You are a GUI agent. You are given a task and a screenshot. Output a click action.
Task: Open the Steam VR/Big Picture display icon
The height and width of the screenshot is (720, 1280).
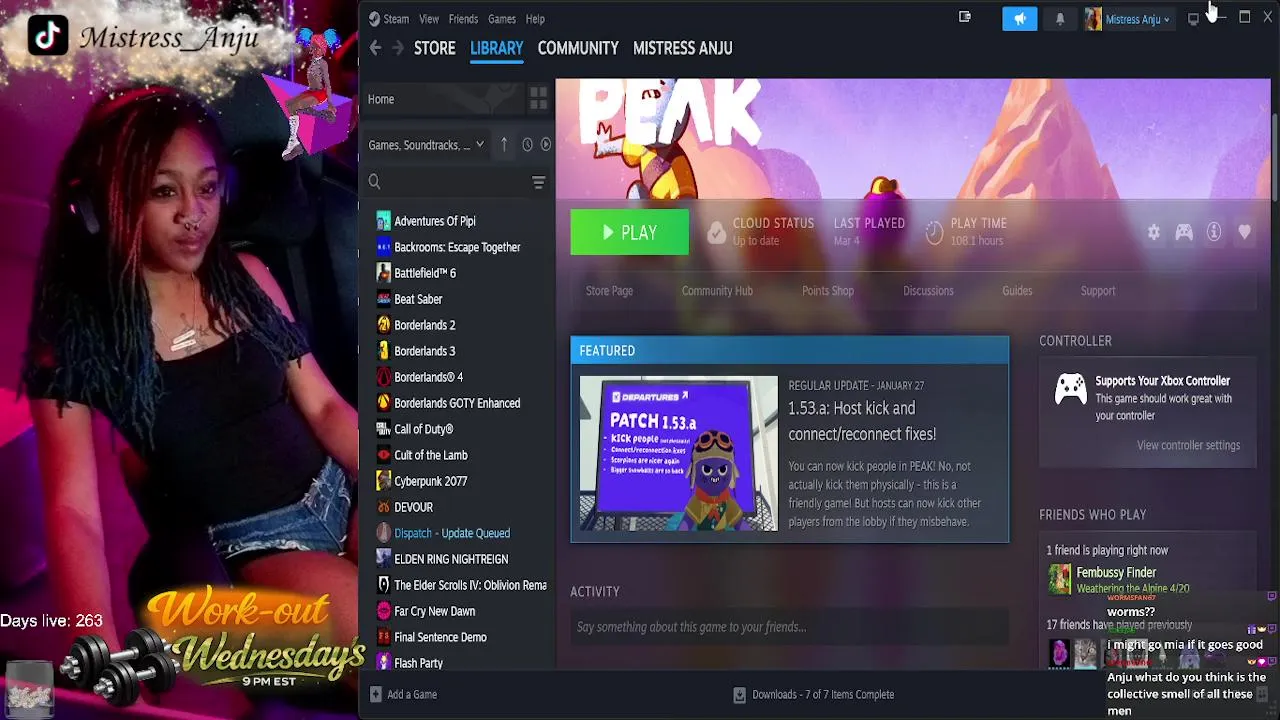(1193, 19)
